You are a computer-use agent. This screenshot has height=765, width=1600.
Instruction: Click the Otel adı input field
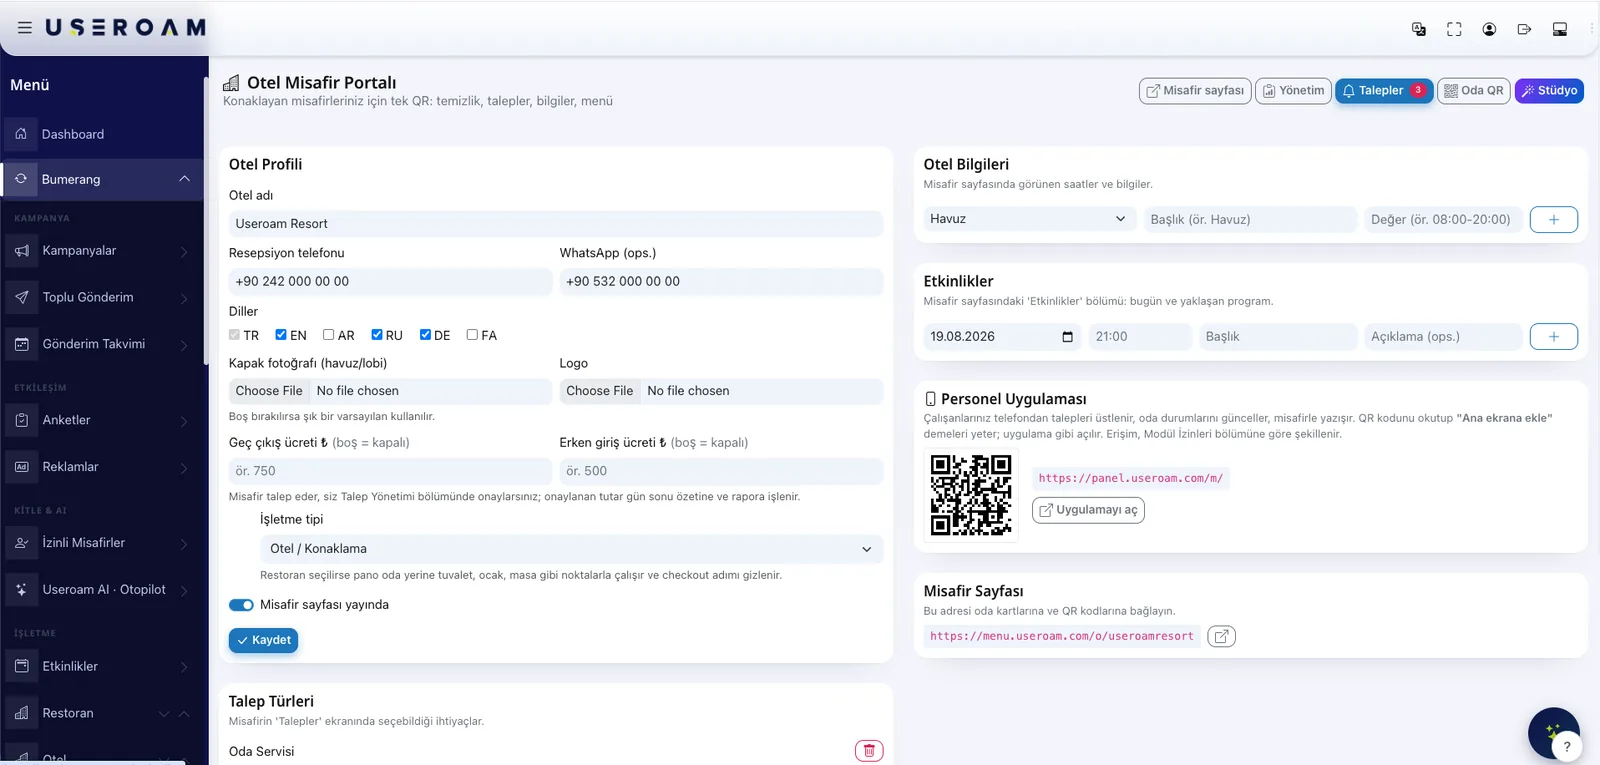tap(556, 224)
